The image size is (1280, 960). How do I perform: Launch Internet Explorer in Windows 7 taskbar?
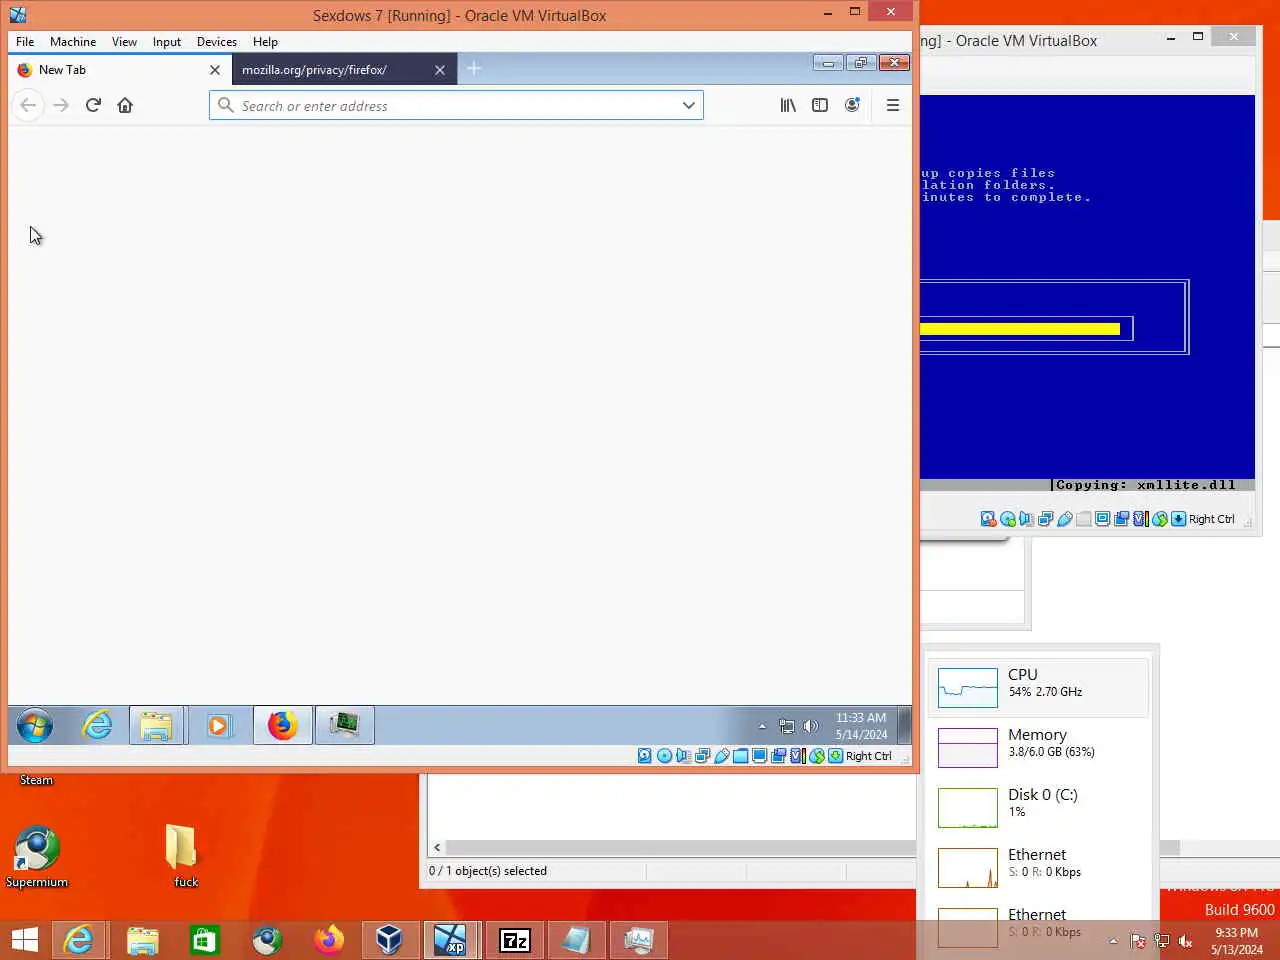(97, 725)
